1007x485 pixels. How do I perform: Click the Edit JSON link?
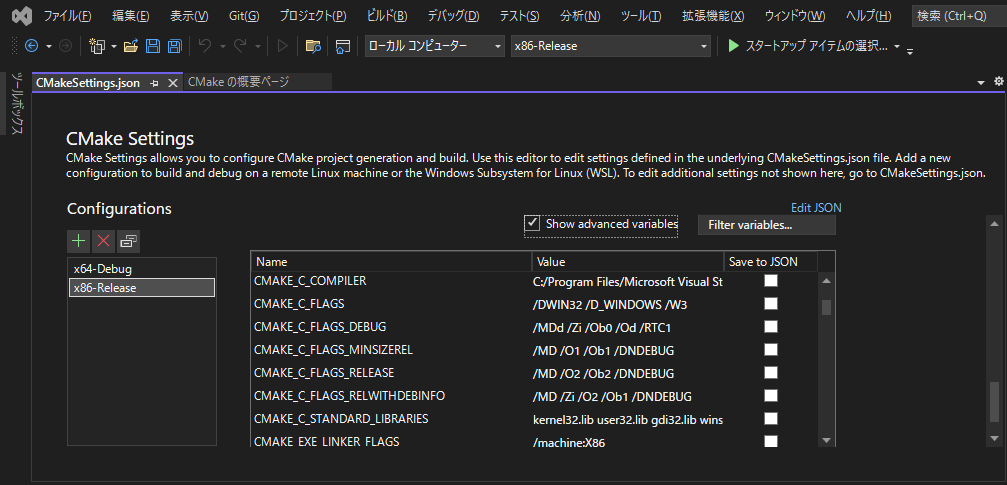coord(816,207)
